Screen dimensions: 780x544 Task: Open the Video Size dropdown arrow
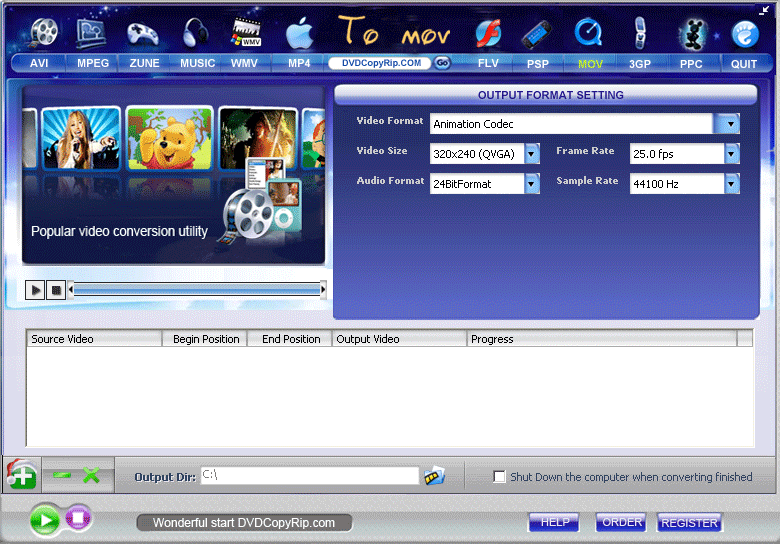532,154
